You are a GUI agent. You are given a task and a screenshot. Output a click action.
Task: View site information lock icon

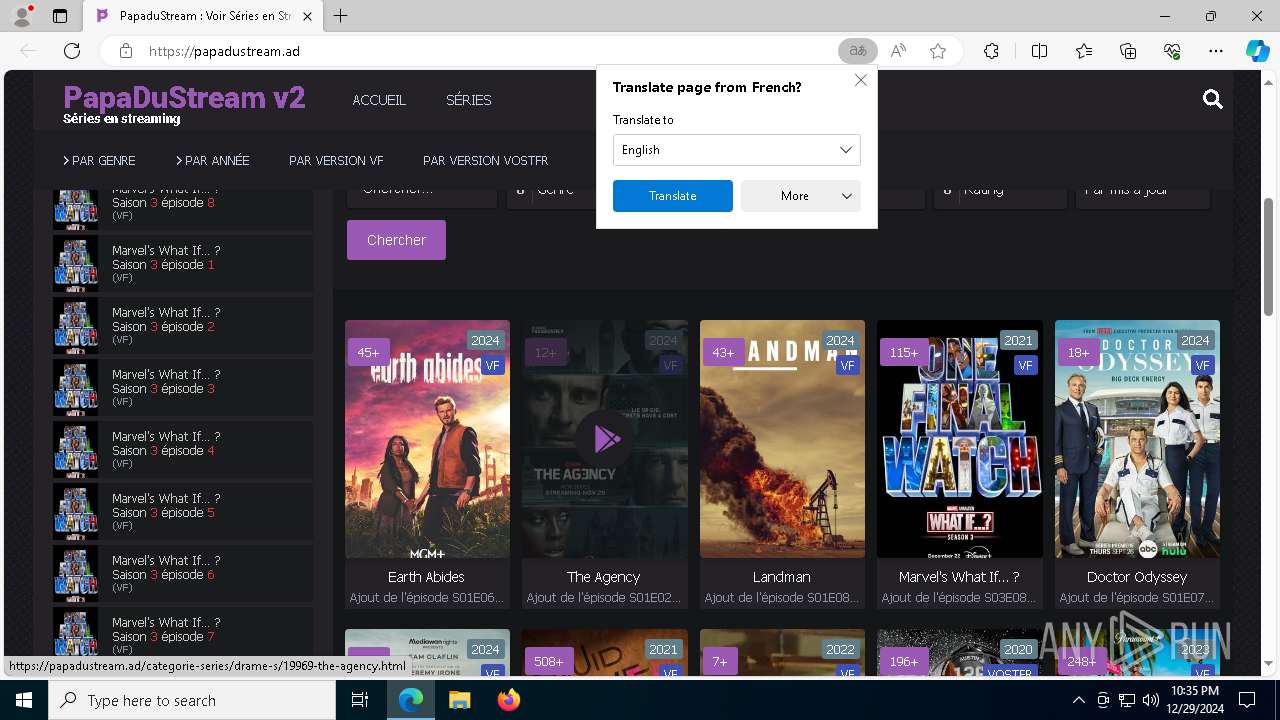point(126,51)
